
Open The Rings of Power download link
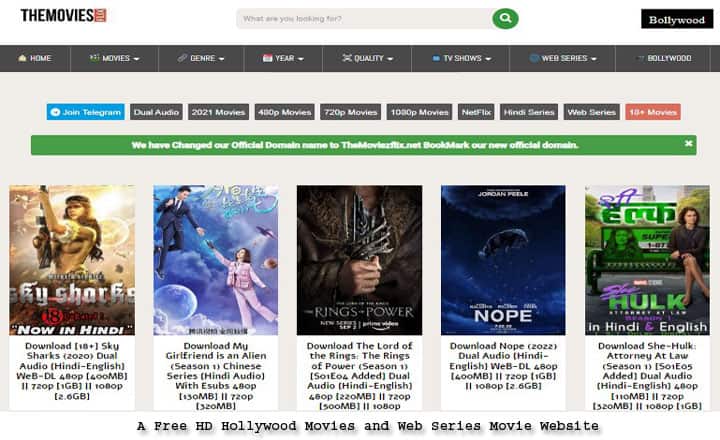[359, 376]
